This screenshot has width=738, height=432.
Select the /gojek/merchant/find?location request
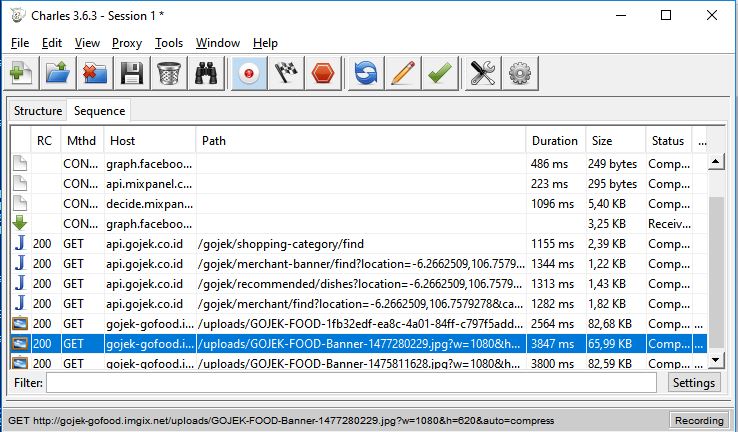[x=358, y=304]
